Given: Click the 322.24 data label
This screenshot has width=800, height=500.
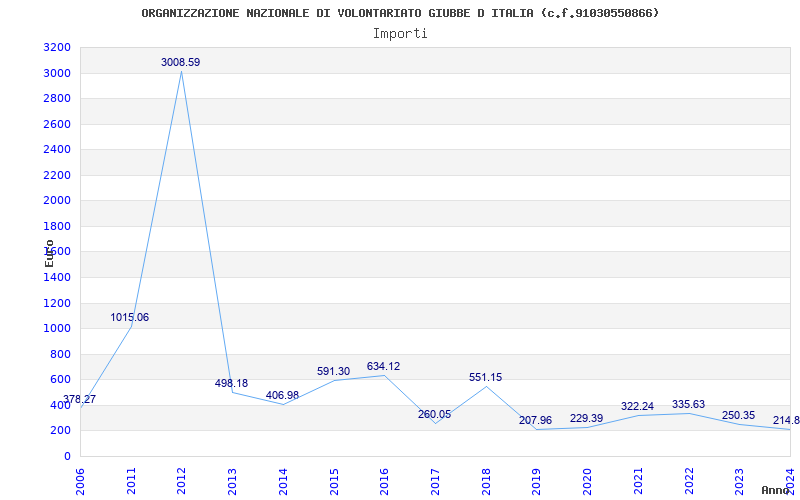Looking at the screenshot, I should pyautogui.click(x=637, y=407).
